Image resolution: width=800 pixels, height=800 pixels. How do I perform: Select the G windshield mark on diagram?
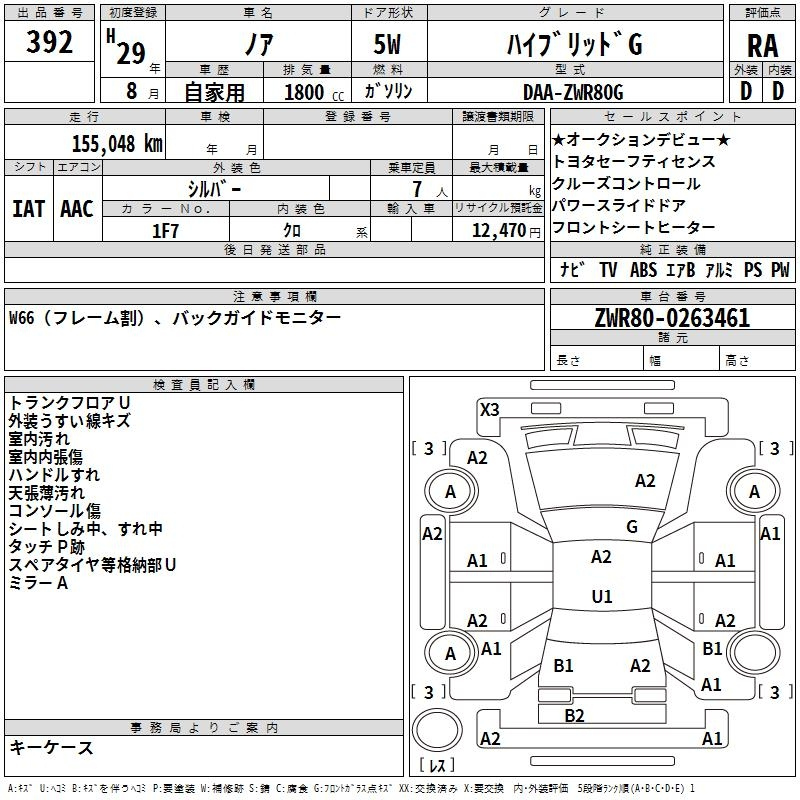point(631,527)
